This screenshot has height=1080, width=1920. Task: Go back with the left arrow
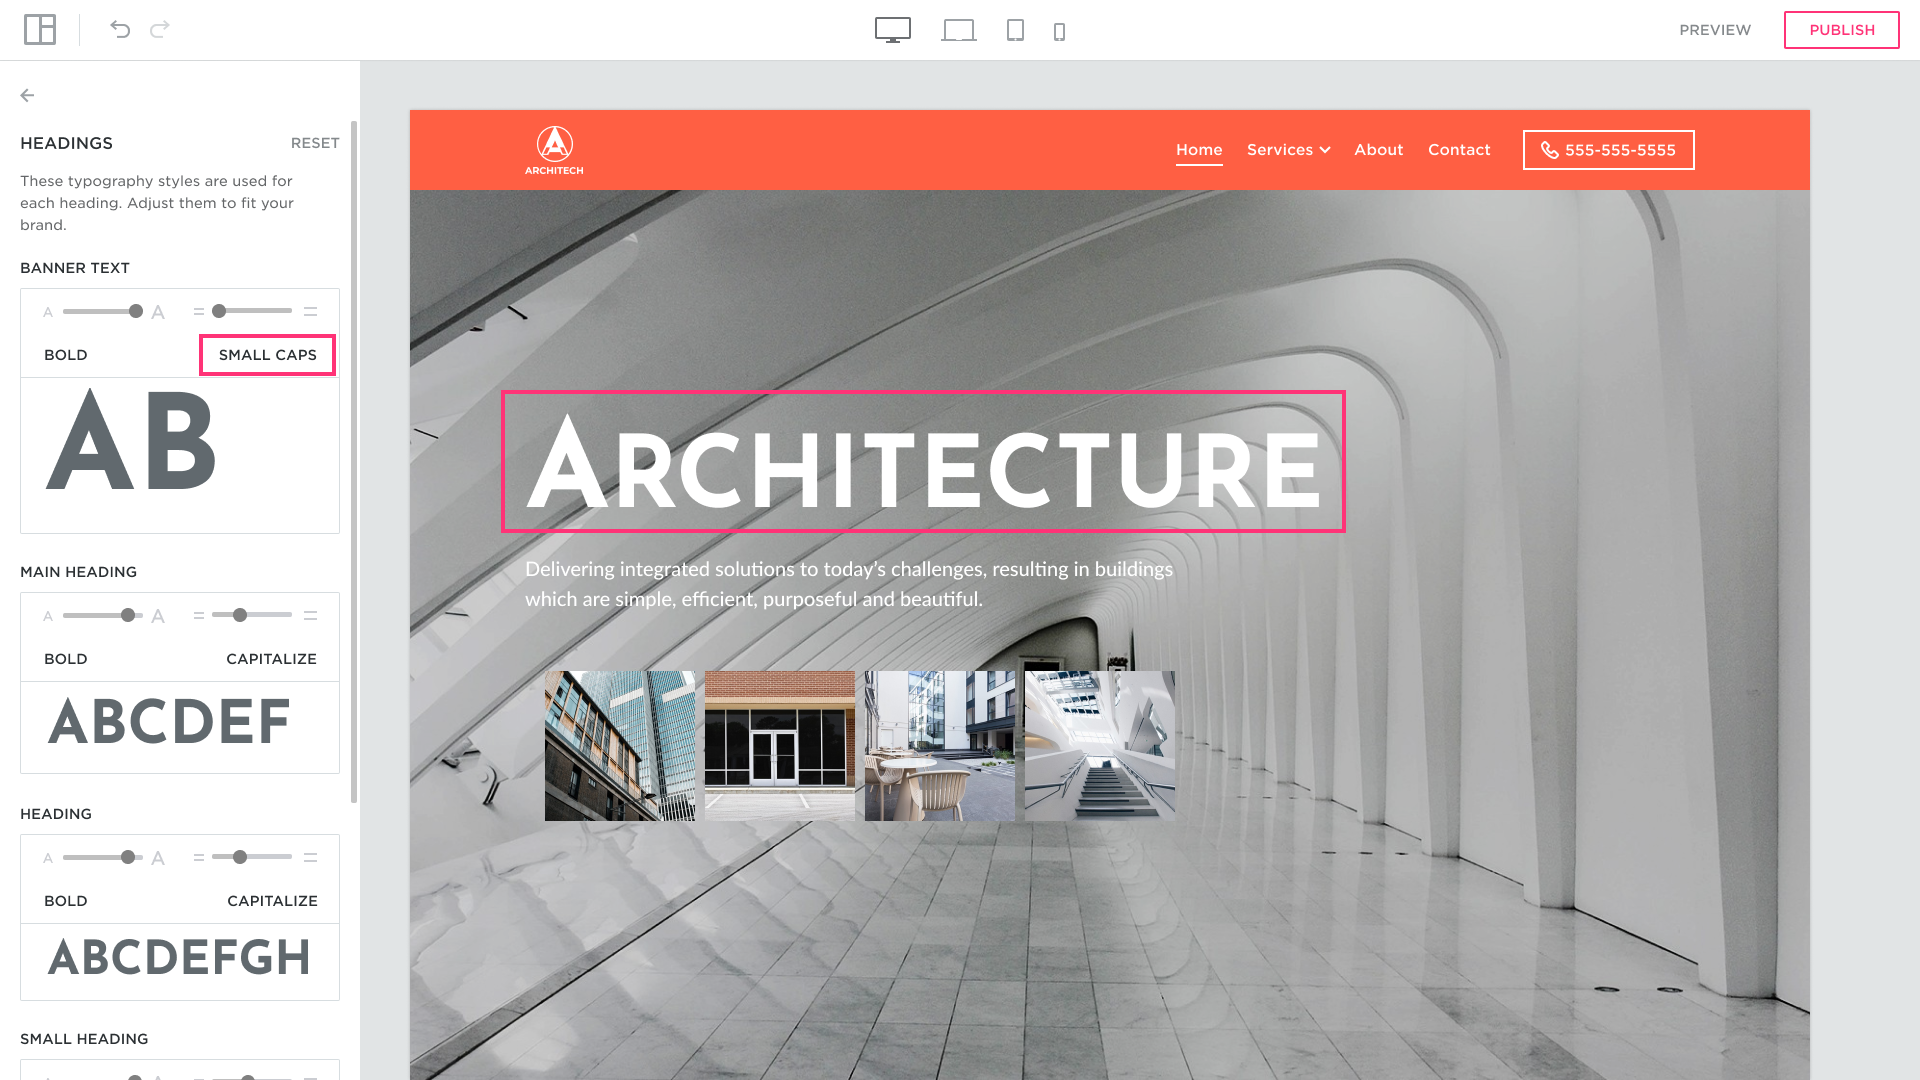coord(28,96)
